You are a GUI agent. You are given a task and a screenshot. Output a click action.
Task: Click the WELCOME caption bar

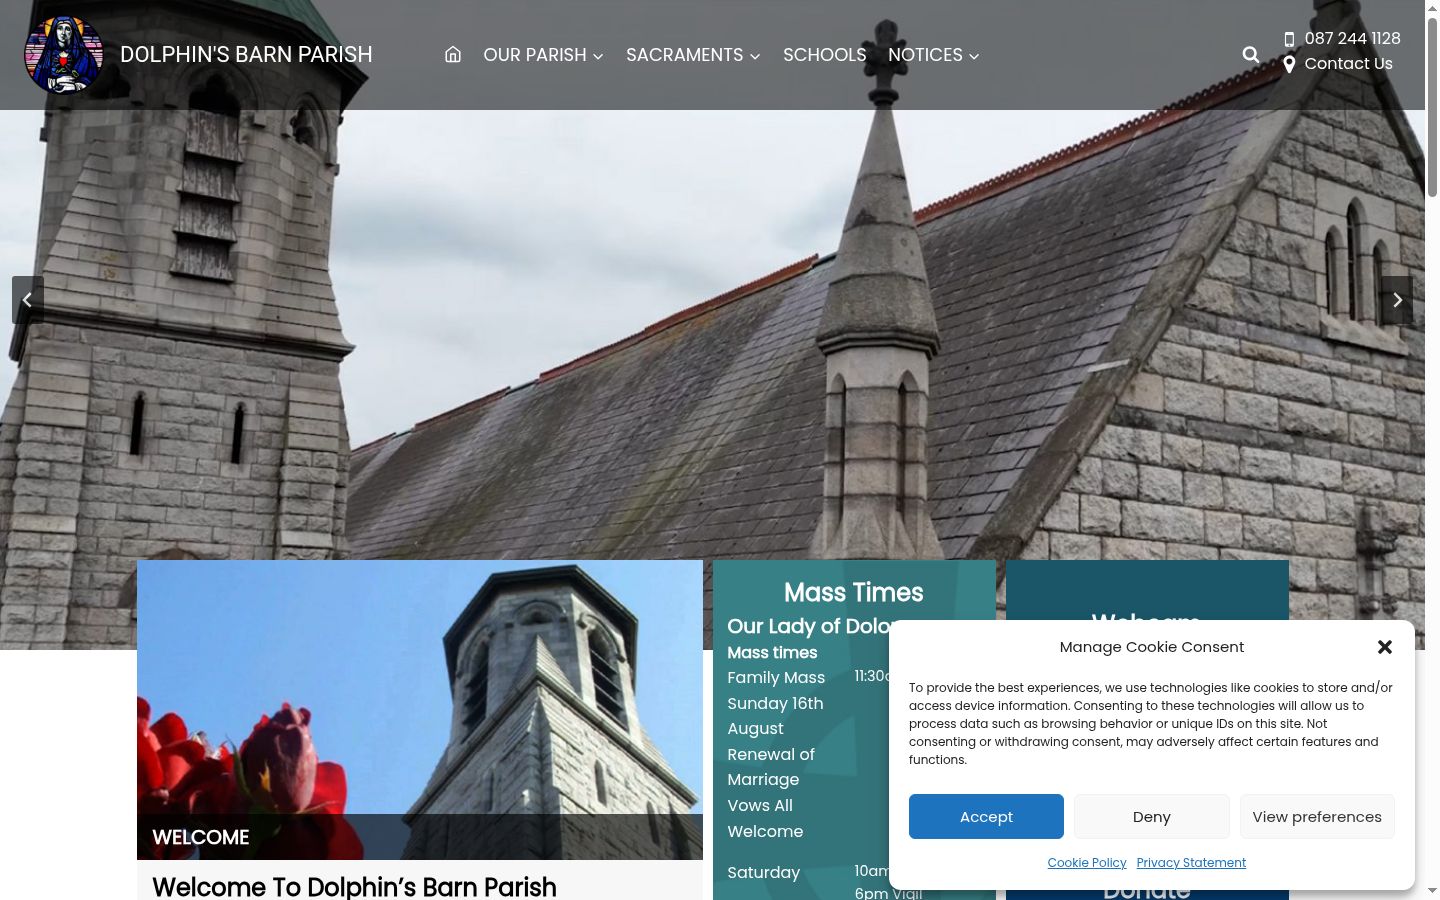pos(420,837)
